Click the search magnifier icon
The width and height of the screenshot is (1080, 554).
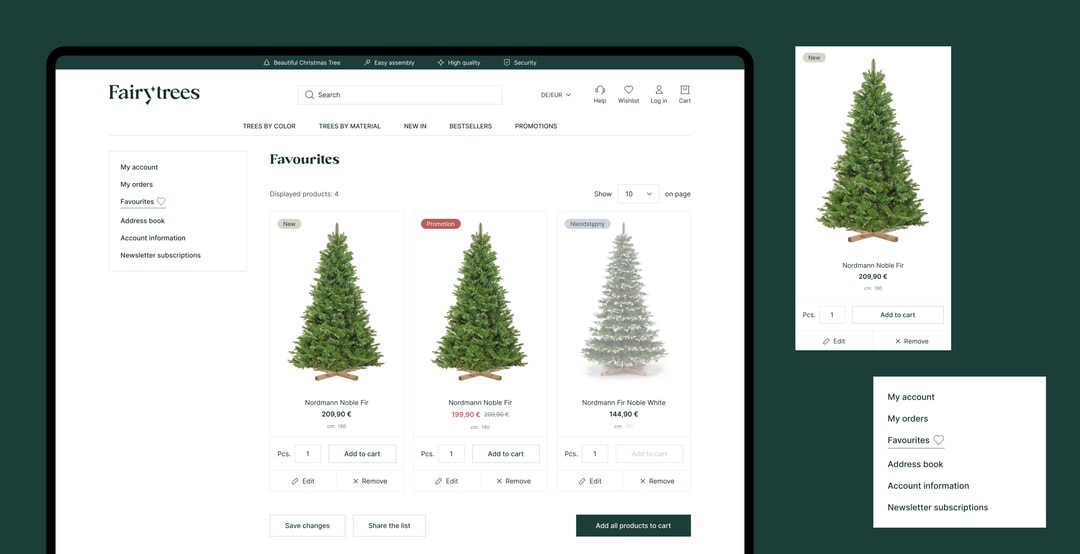coord(309,94)
